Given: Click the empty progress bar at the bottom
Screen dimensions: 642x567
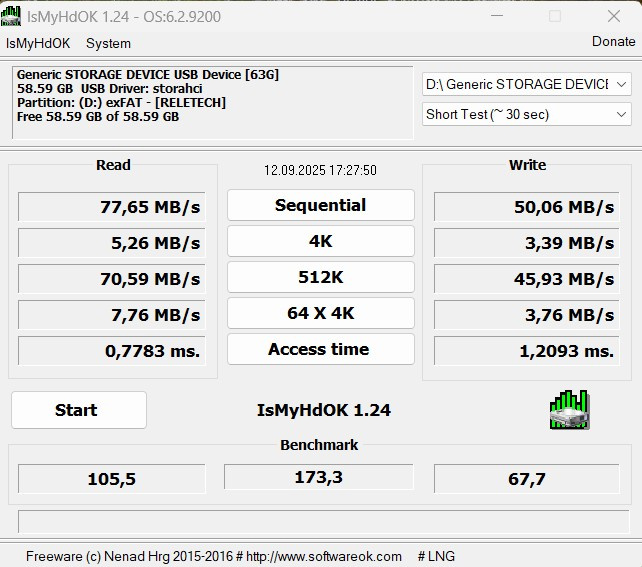Looking at the screenshot, I should [x=320, y=521].
